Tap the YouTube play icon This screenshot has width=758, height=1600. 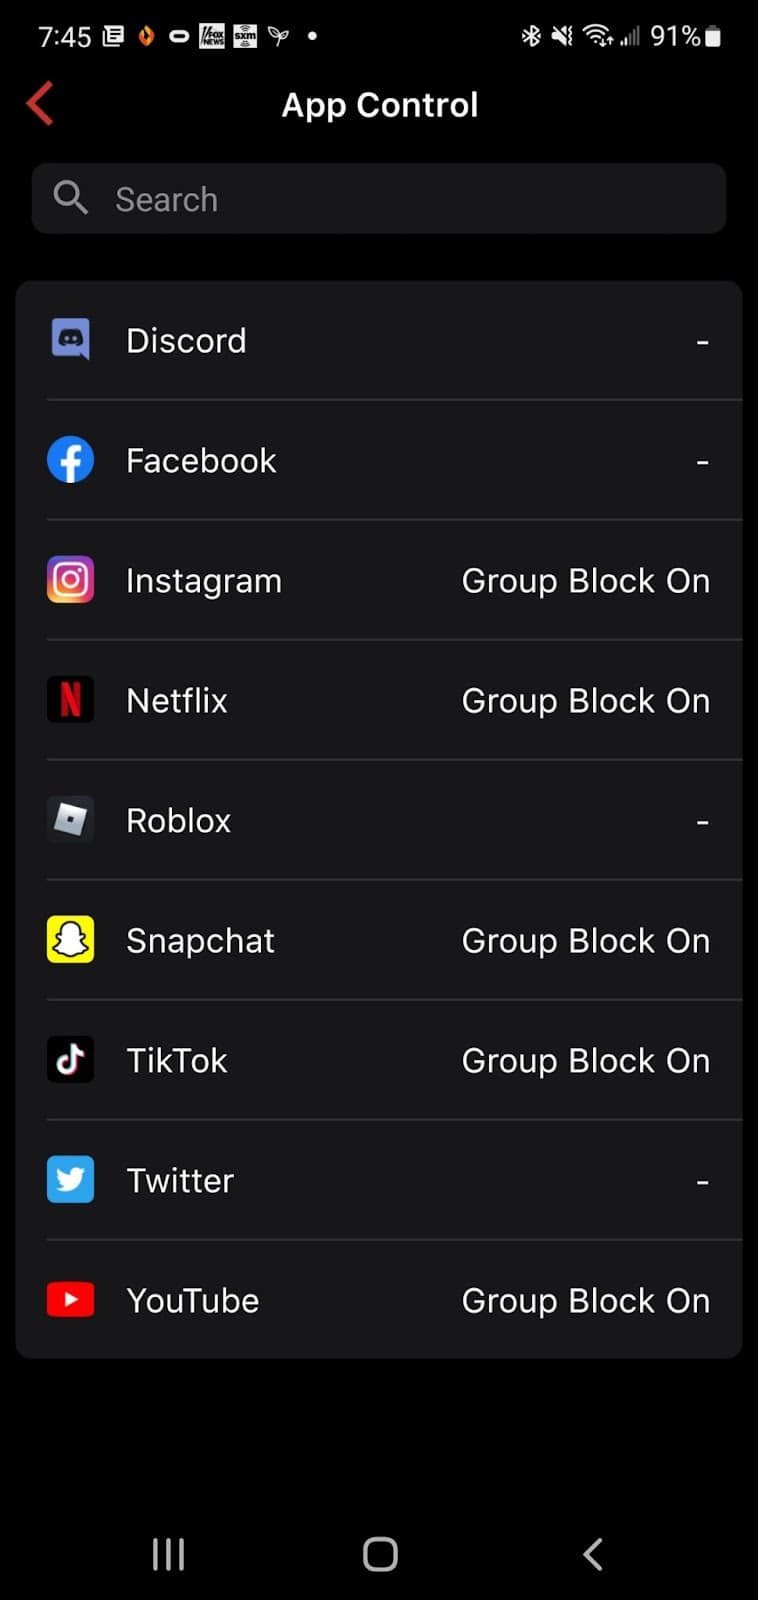click(70, 1300)
